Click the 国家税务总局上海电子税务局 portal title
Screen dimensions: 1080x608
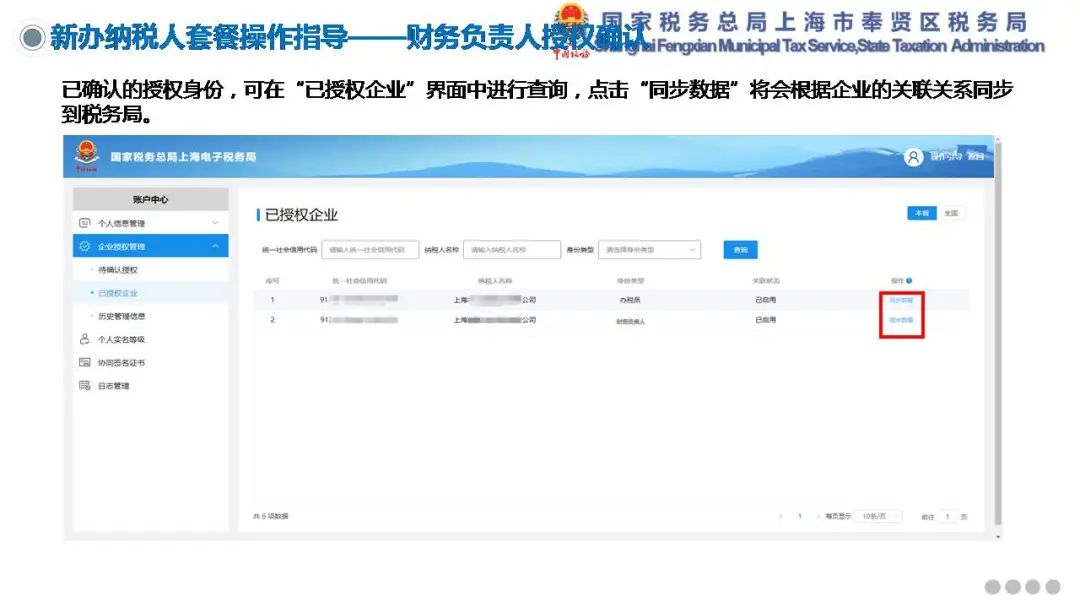click(x=183, y=157)
